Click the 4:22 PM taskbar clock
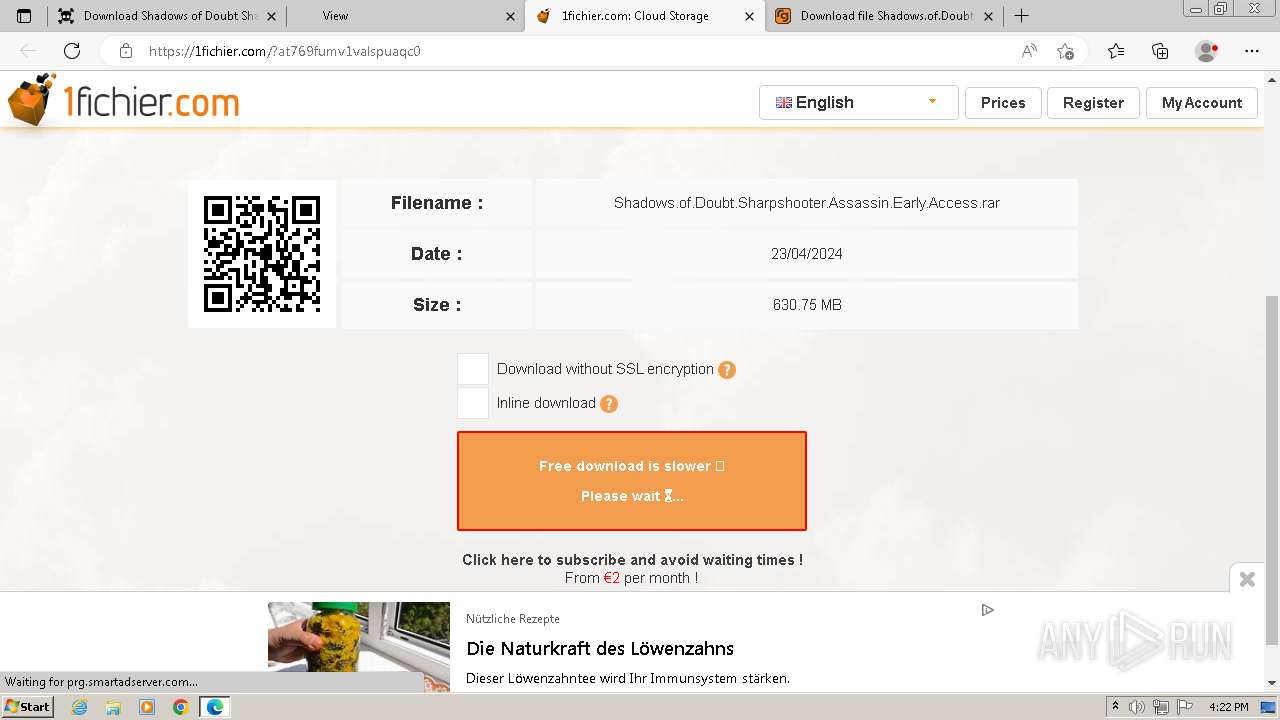Screen dimensions: 1280x720 [1228, 707]
